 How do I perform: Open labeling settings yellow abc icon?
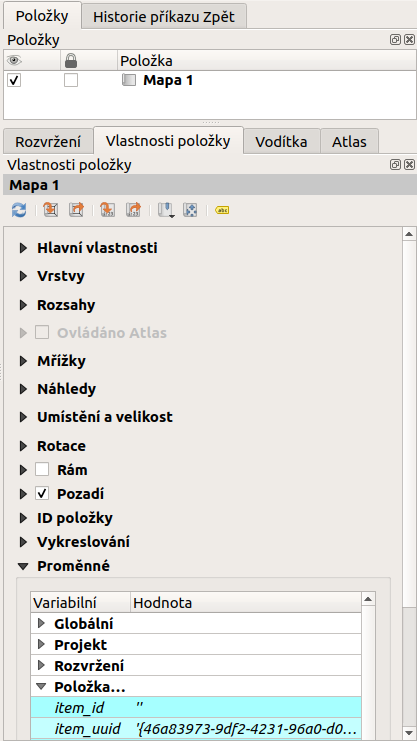222,210
